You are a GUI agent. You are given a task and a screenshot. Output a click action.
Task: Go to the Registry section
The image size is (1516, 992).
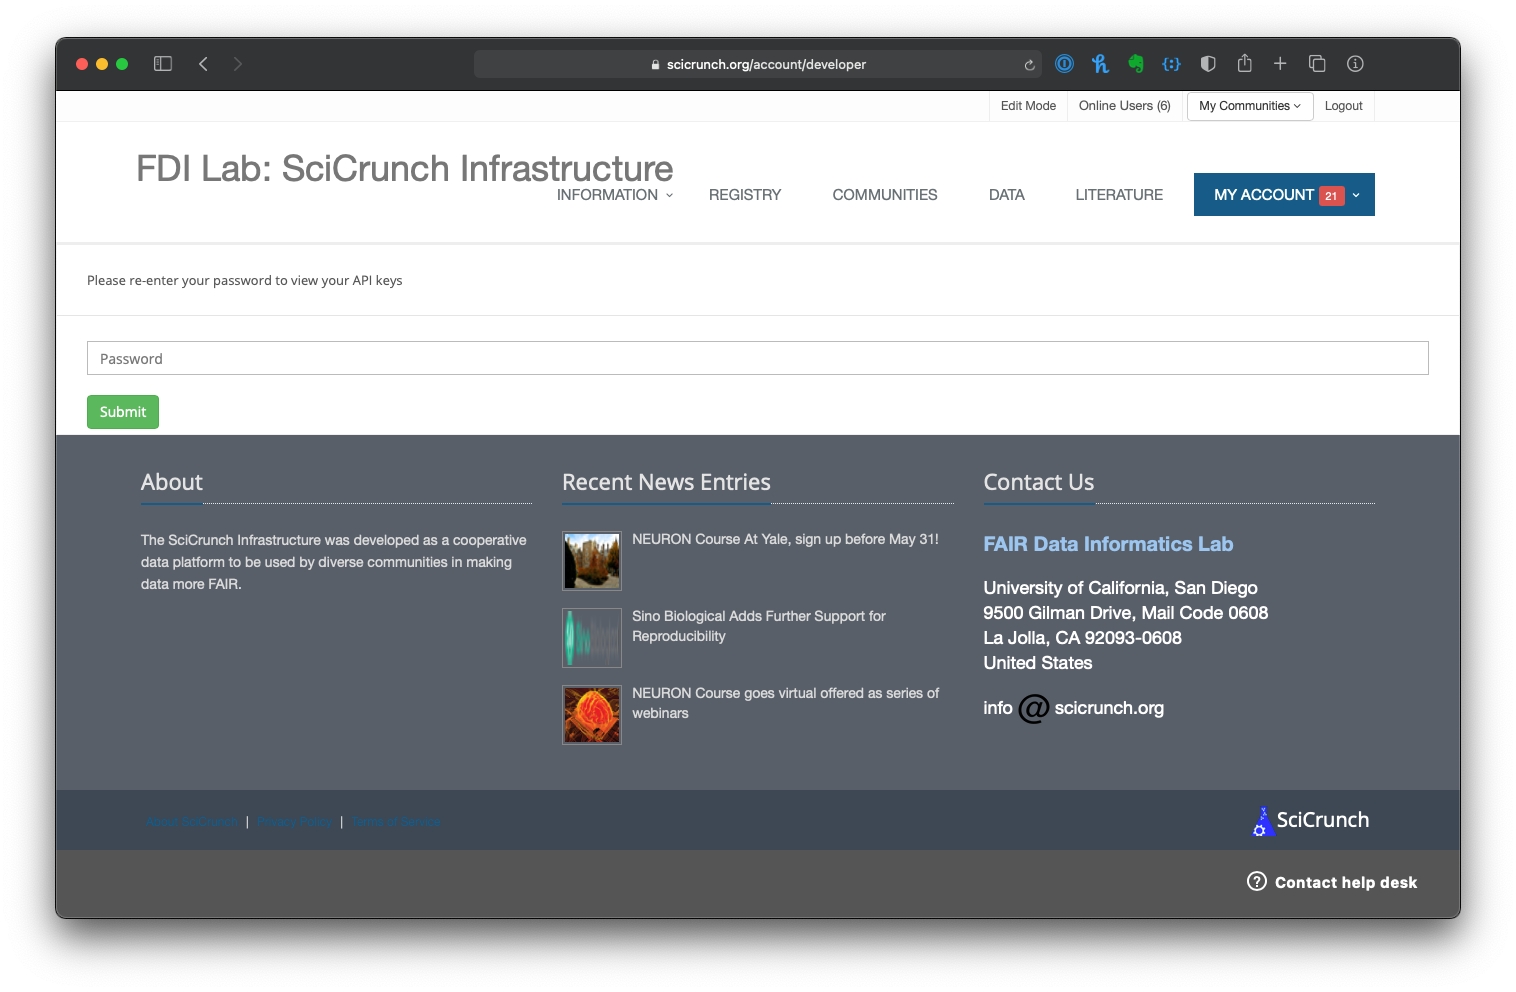[744, 195]
